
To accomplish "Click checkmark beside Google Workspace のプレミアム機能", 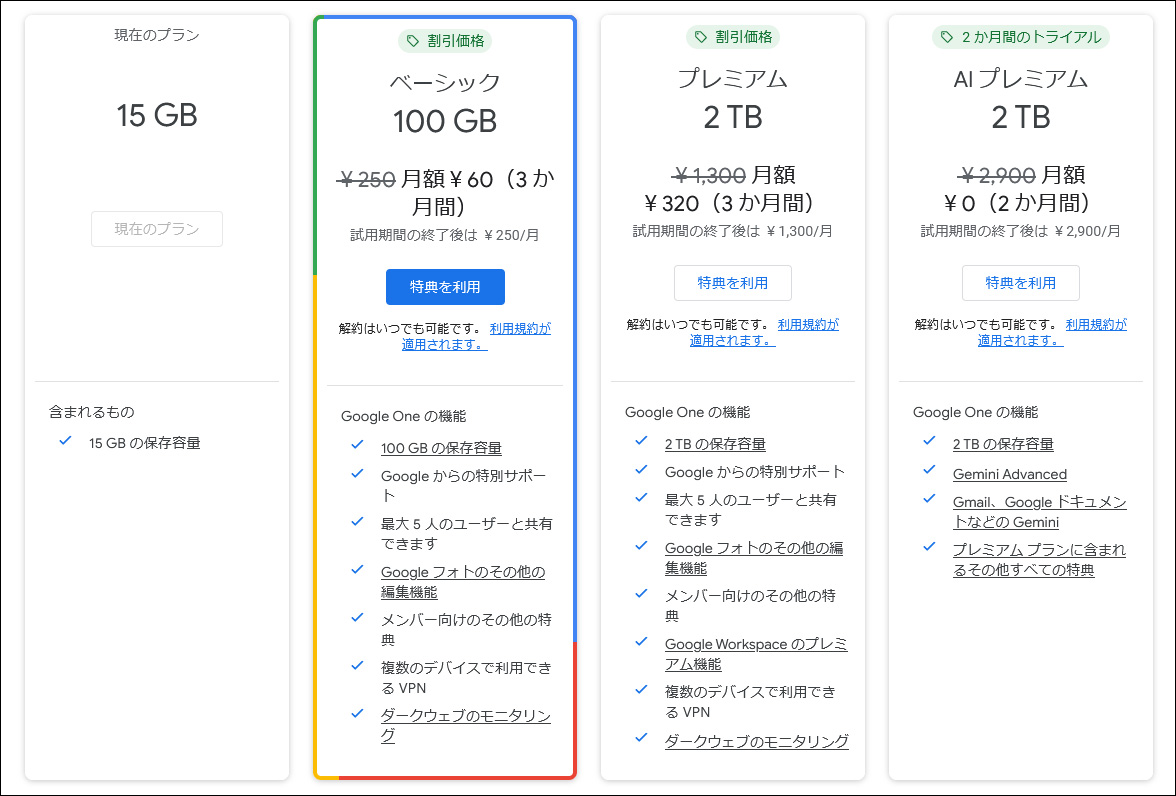I will point(641,641).
